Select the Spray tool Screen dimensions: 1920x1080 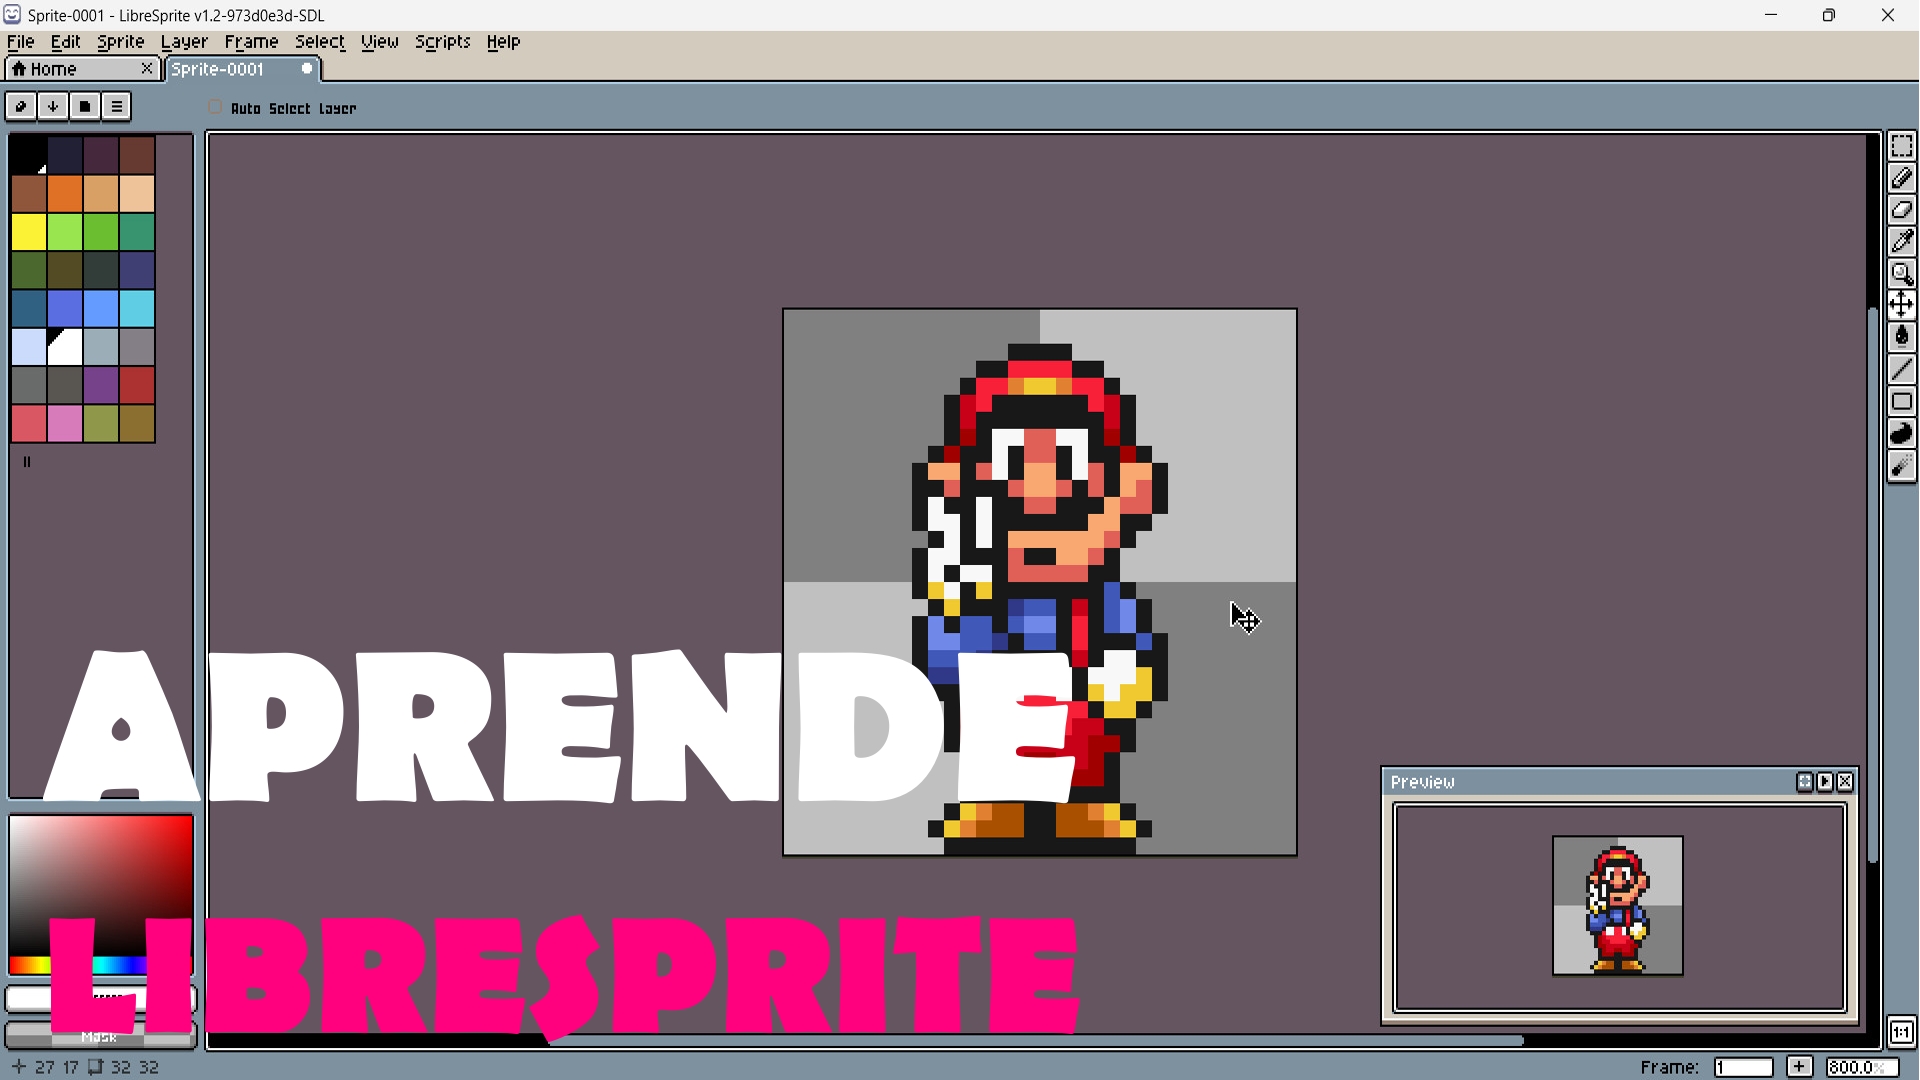(1903, 466)
